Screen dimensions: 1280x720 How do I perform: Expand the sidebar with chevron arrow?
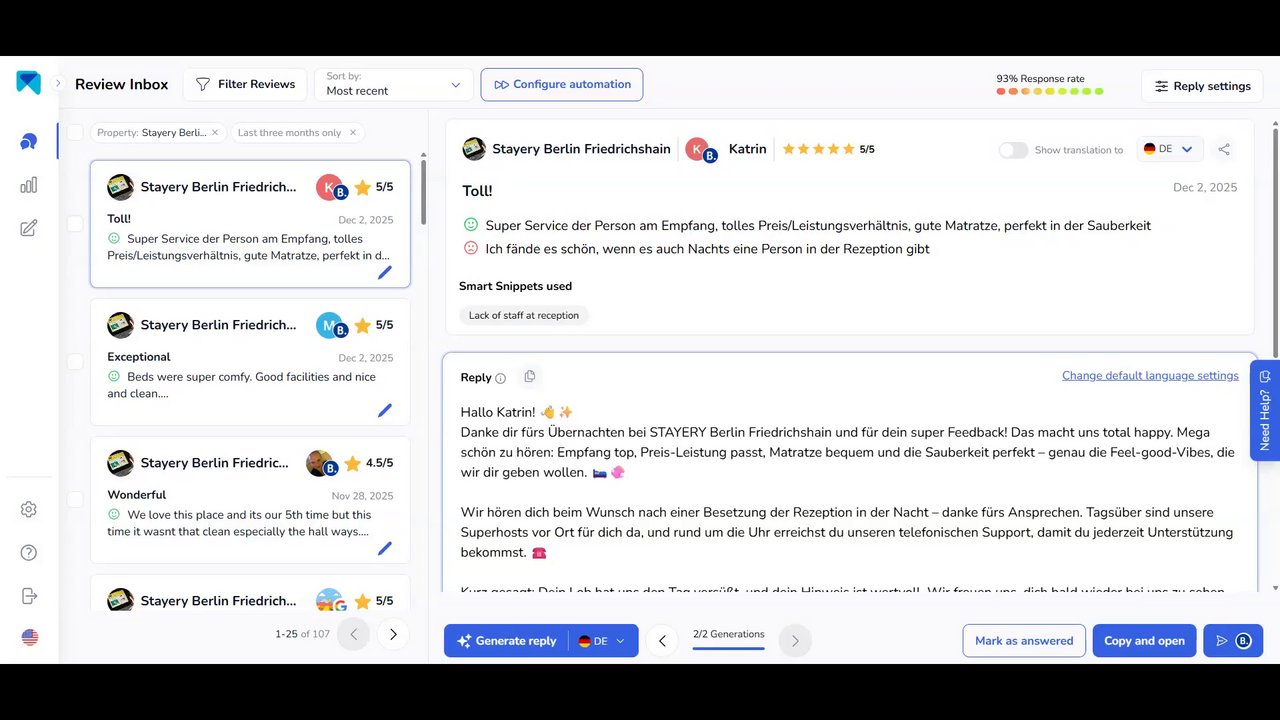coord(58,83)
